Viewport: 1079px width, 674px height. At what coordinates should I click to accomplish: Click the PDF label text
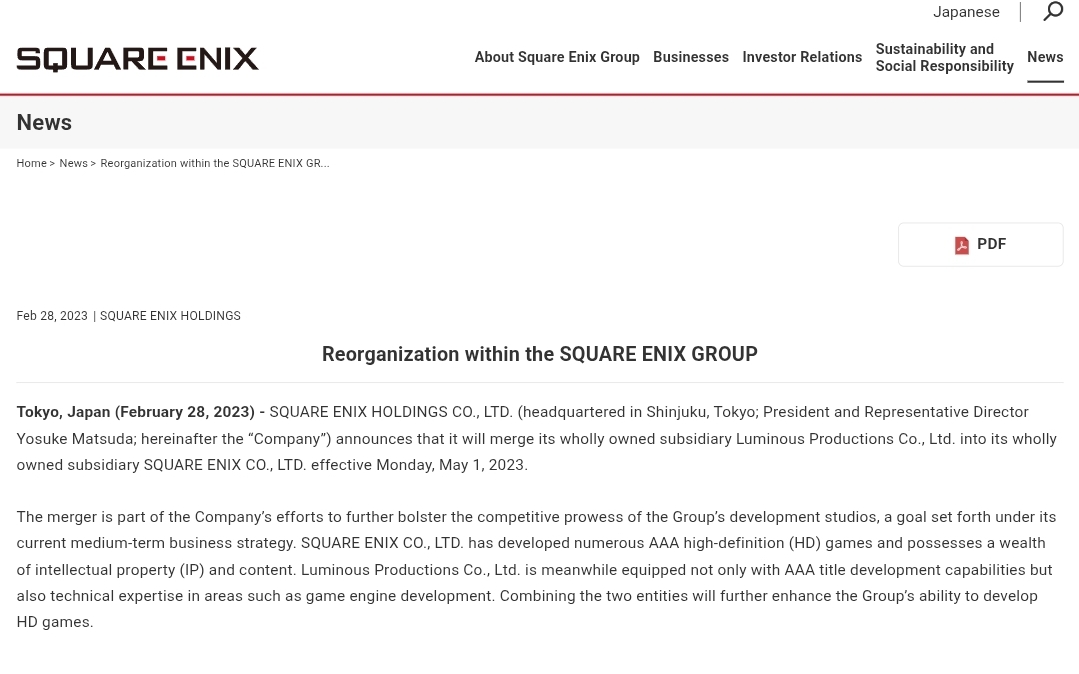click(992, 244)
